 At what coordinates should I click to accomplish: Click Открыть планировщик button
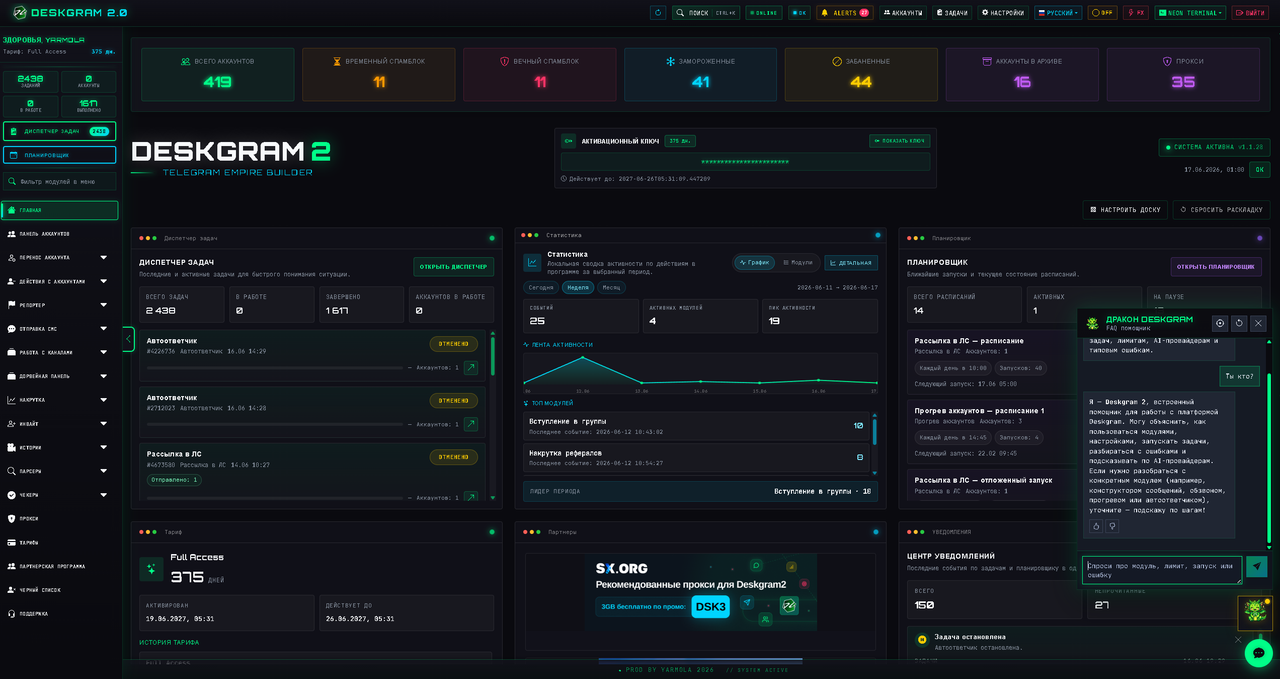click(x=1216, y=267)
